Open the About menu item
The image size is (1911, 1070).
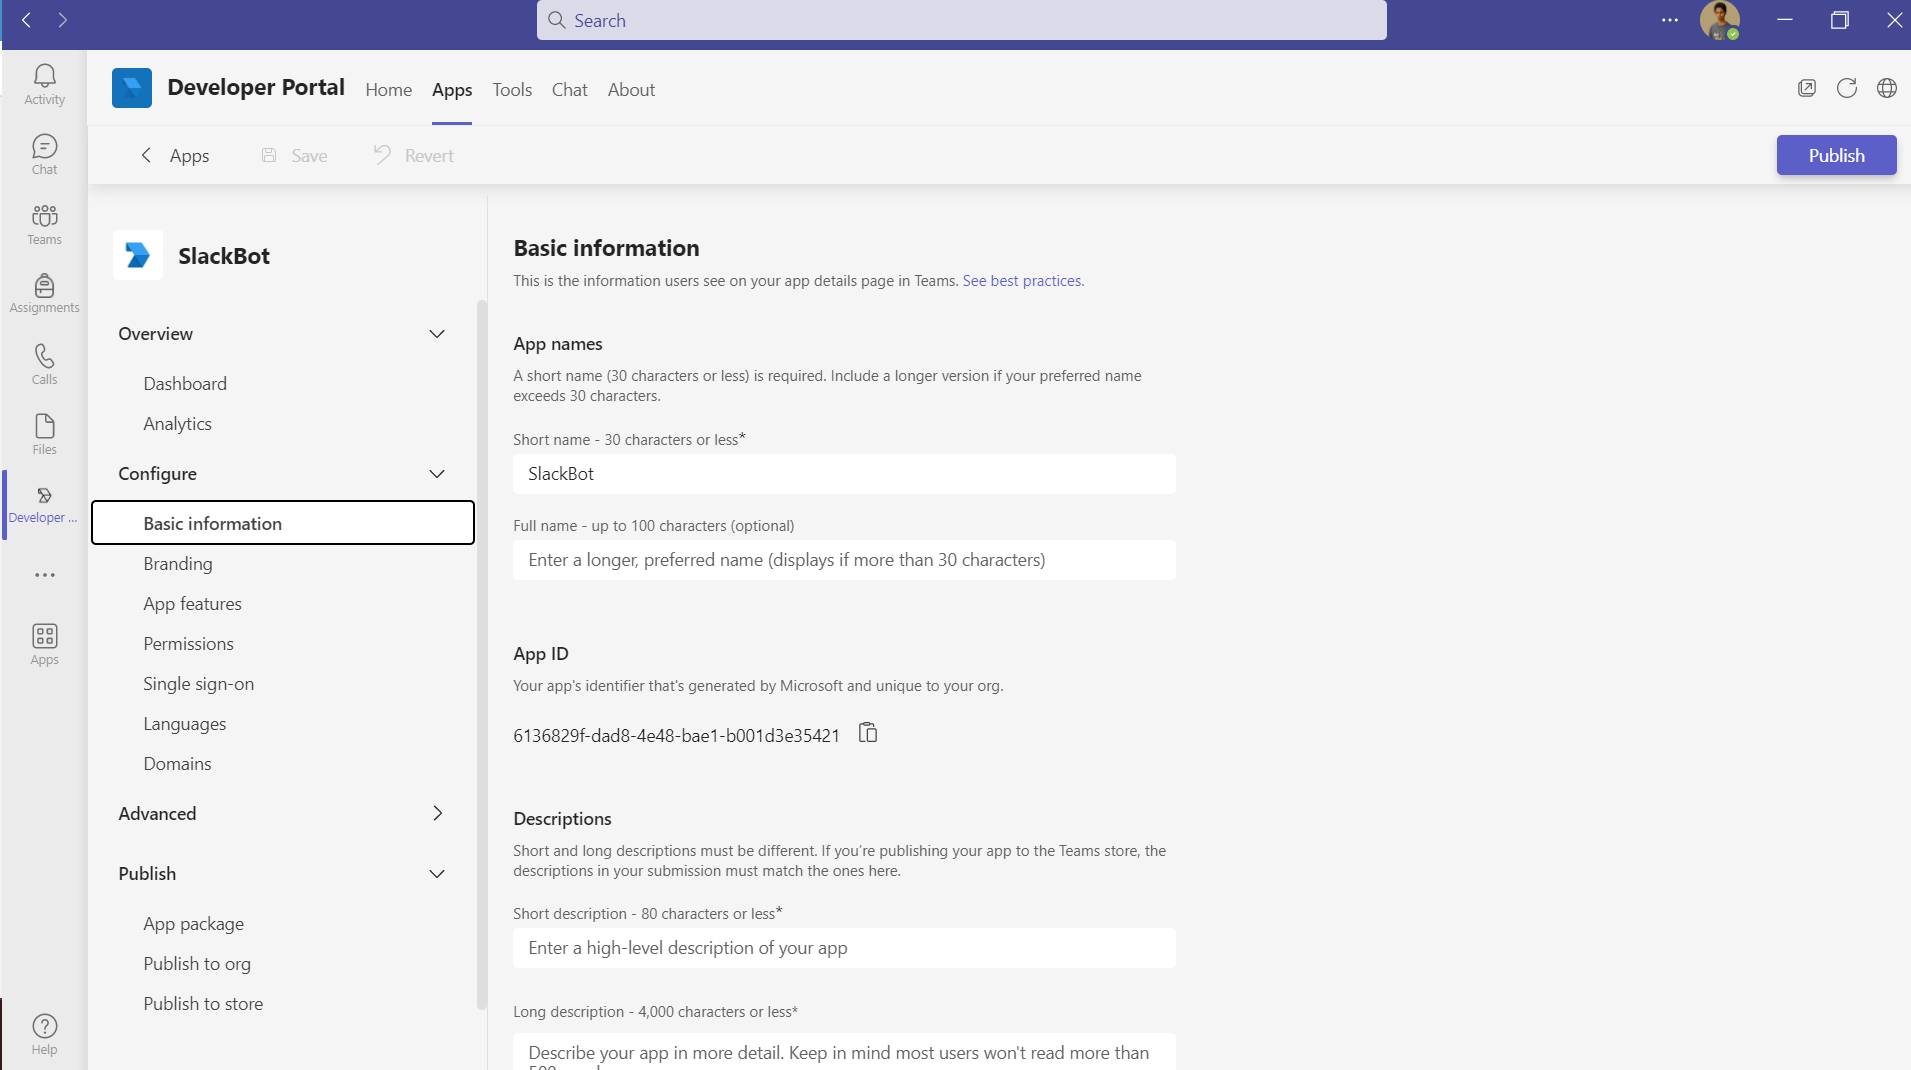coord(631,89)
